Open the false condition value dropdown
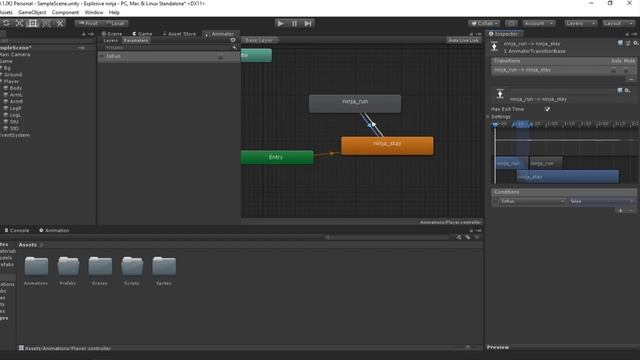Screen dimensions: 640x360 [x=601, y=201]
